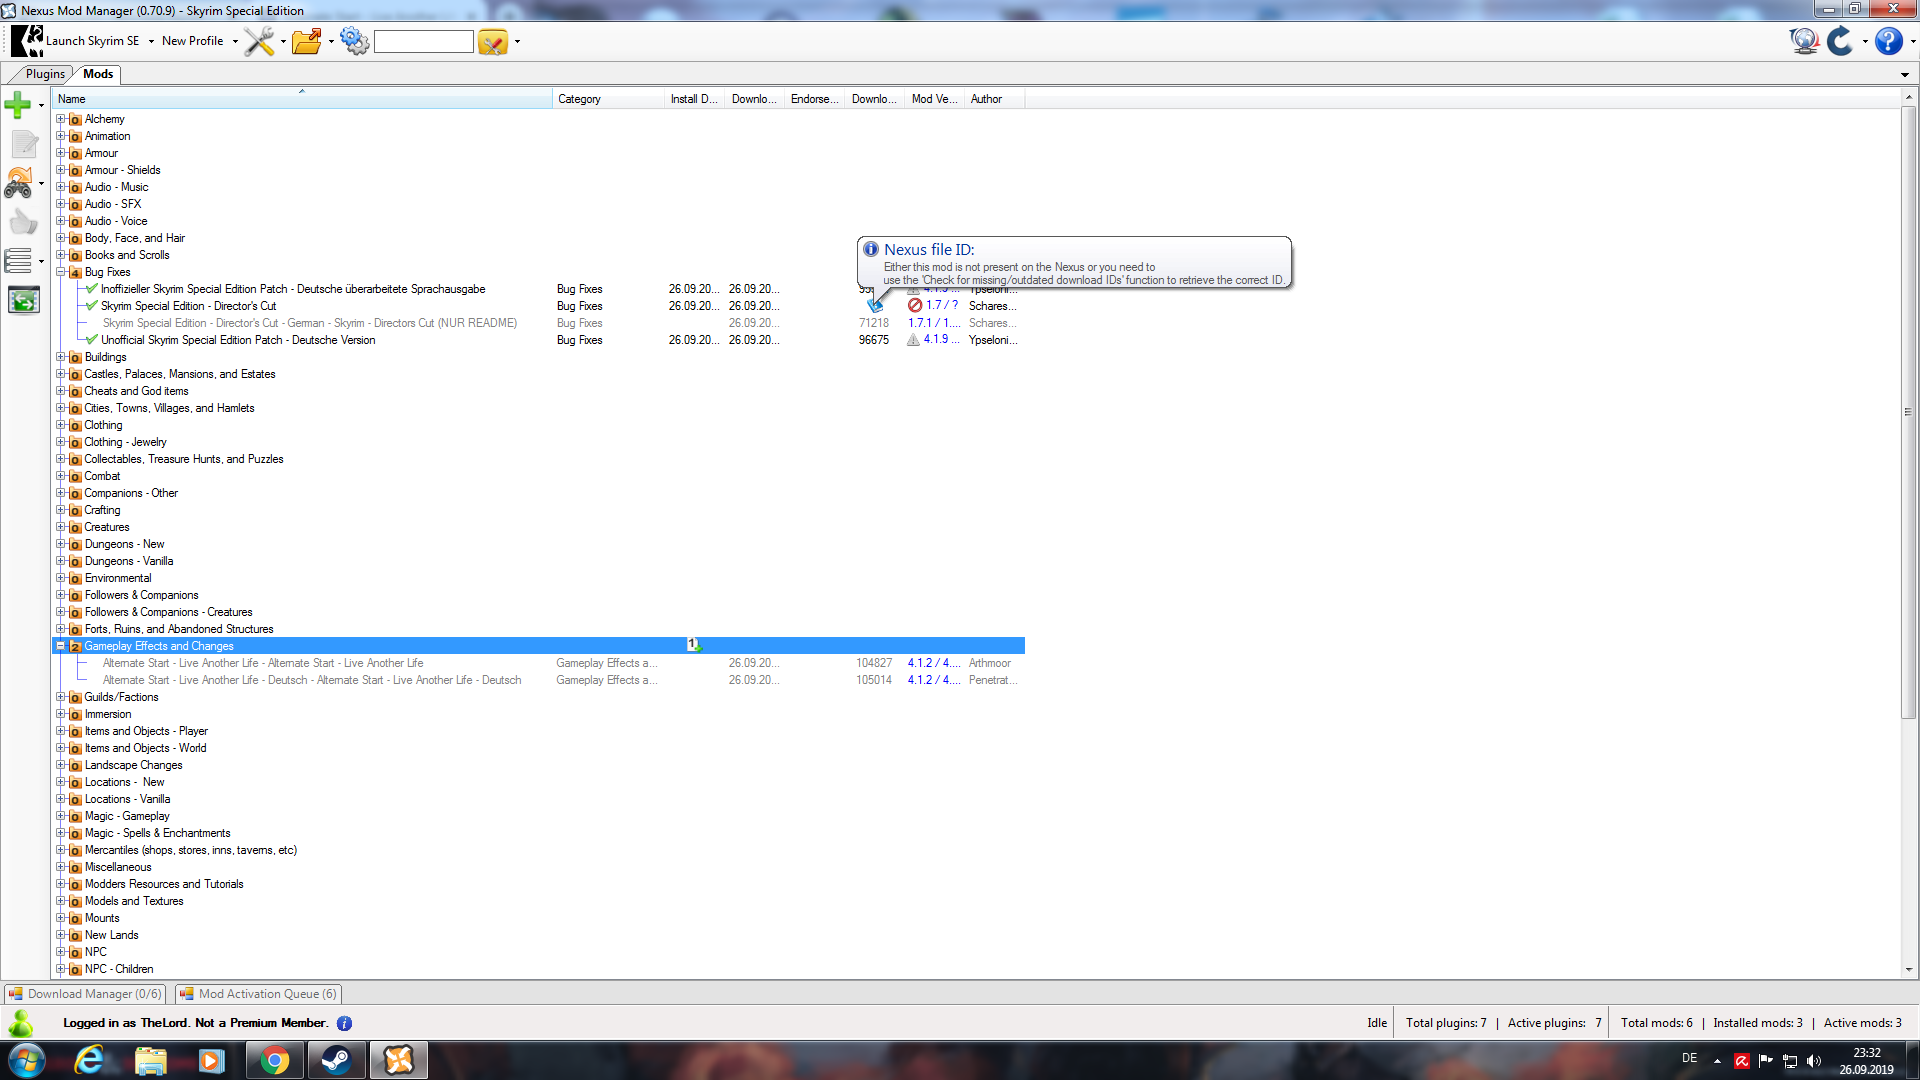The image size is (1920, 1080).
Task: Click the binoculars check for updates icon
Action: coord(18,183)
